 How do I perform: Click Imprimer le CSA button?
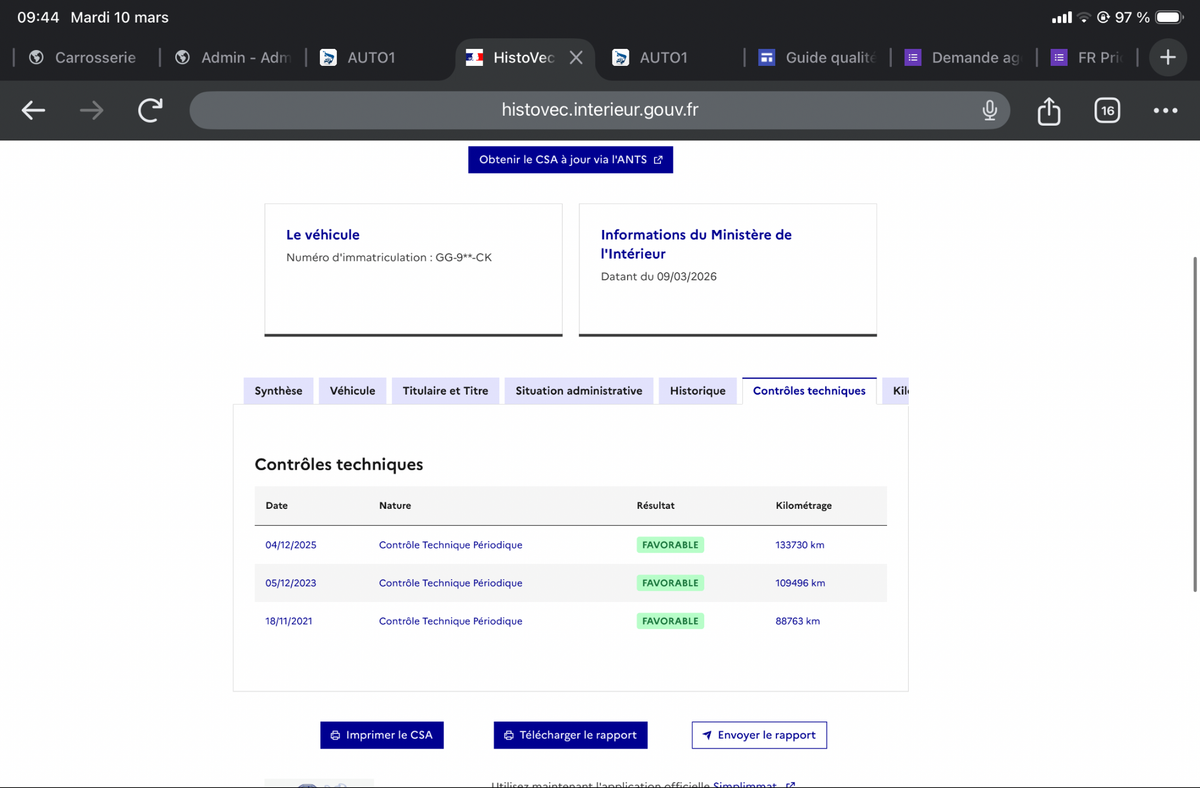381,735
